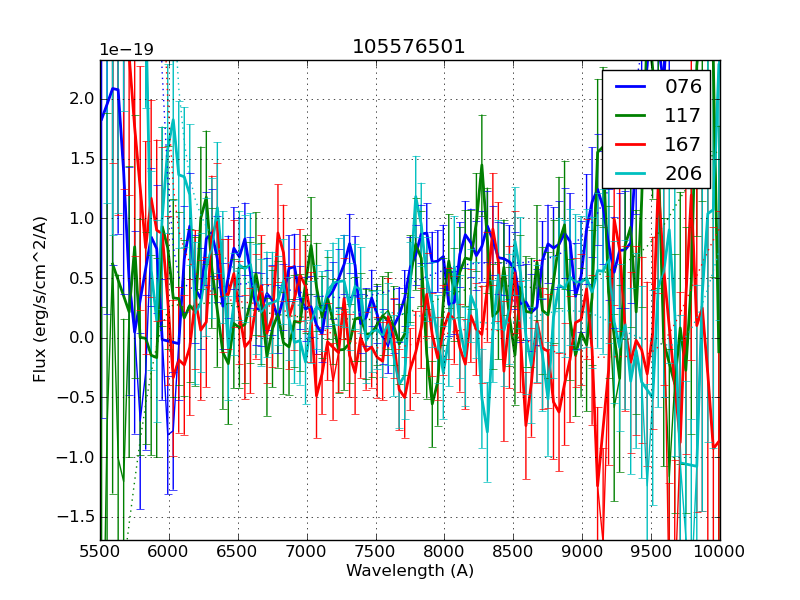800x600 pixels.
Task: Select the 167 legend label
Action: 683,145
